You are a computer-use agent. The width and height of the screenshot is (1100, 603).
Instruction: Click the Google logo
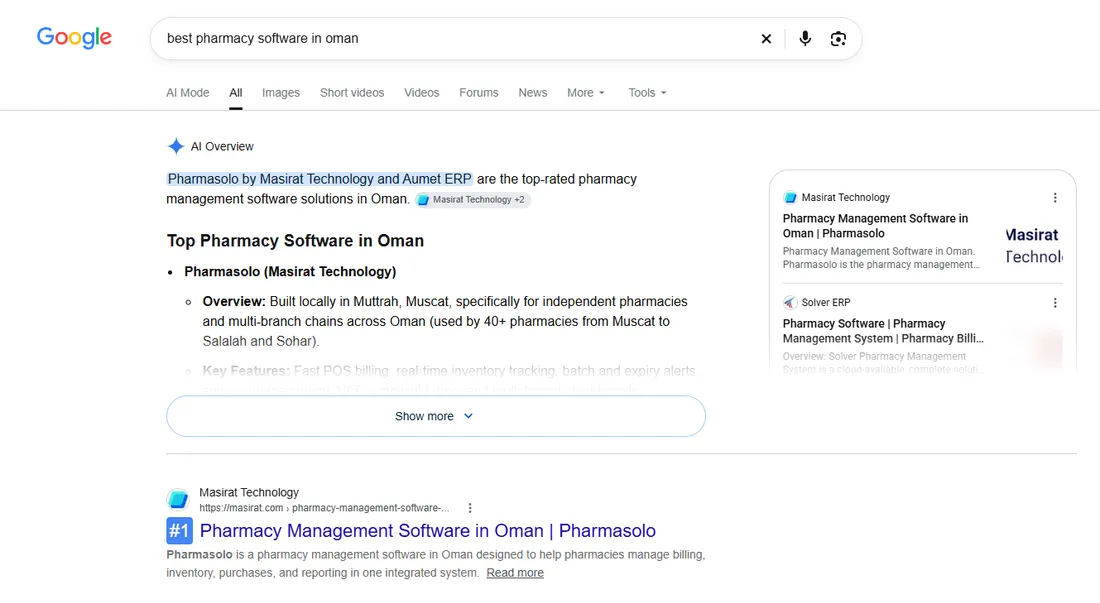74,38
